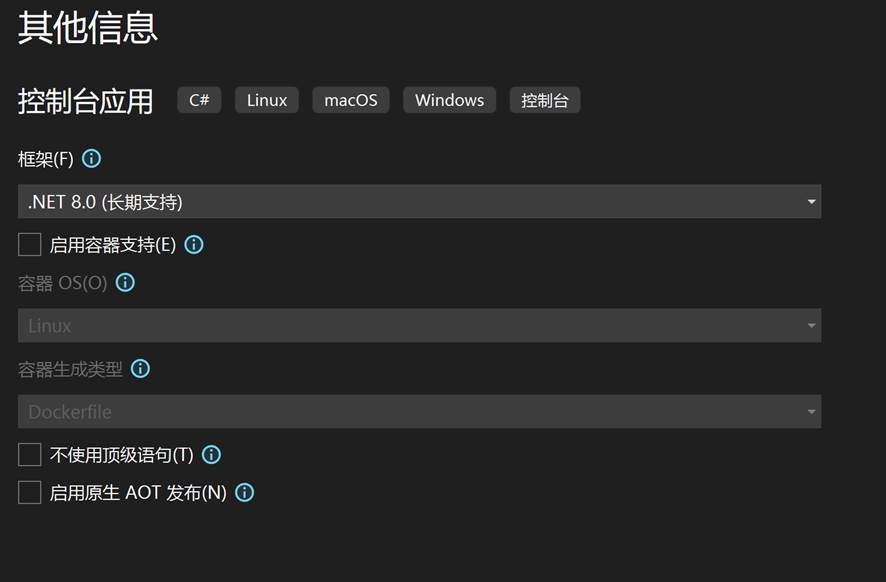Click the info icon beside 容器生成类型
This screenshot has height=582, width=886.
pyautogui.click(x=141, y=368)
